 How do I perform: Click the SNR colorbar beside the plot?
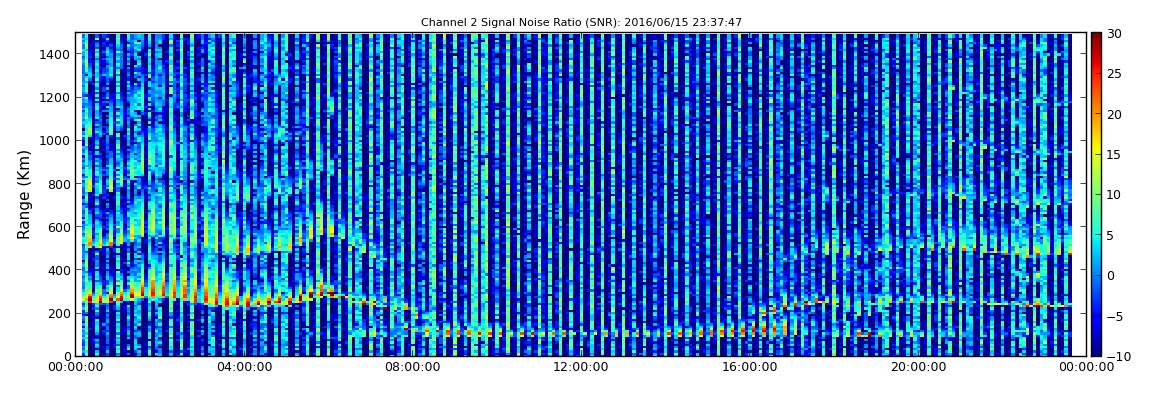coord(1096,194)
